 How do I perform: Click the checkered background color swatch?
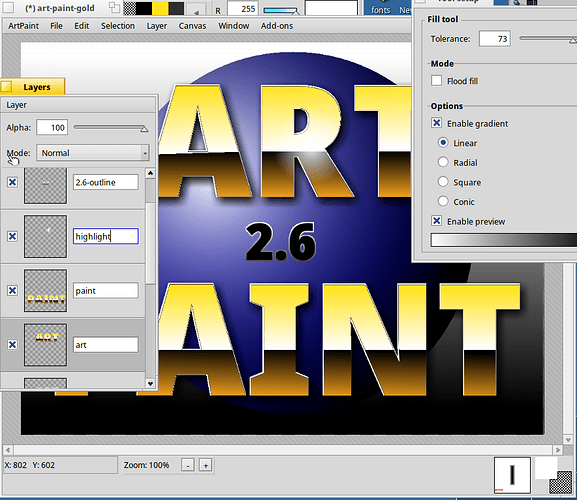(x=561, y=482)
